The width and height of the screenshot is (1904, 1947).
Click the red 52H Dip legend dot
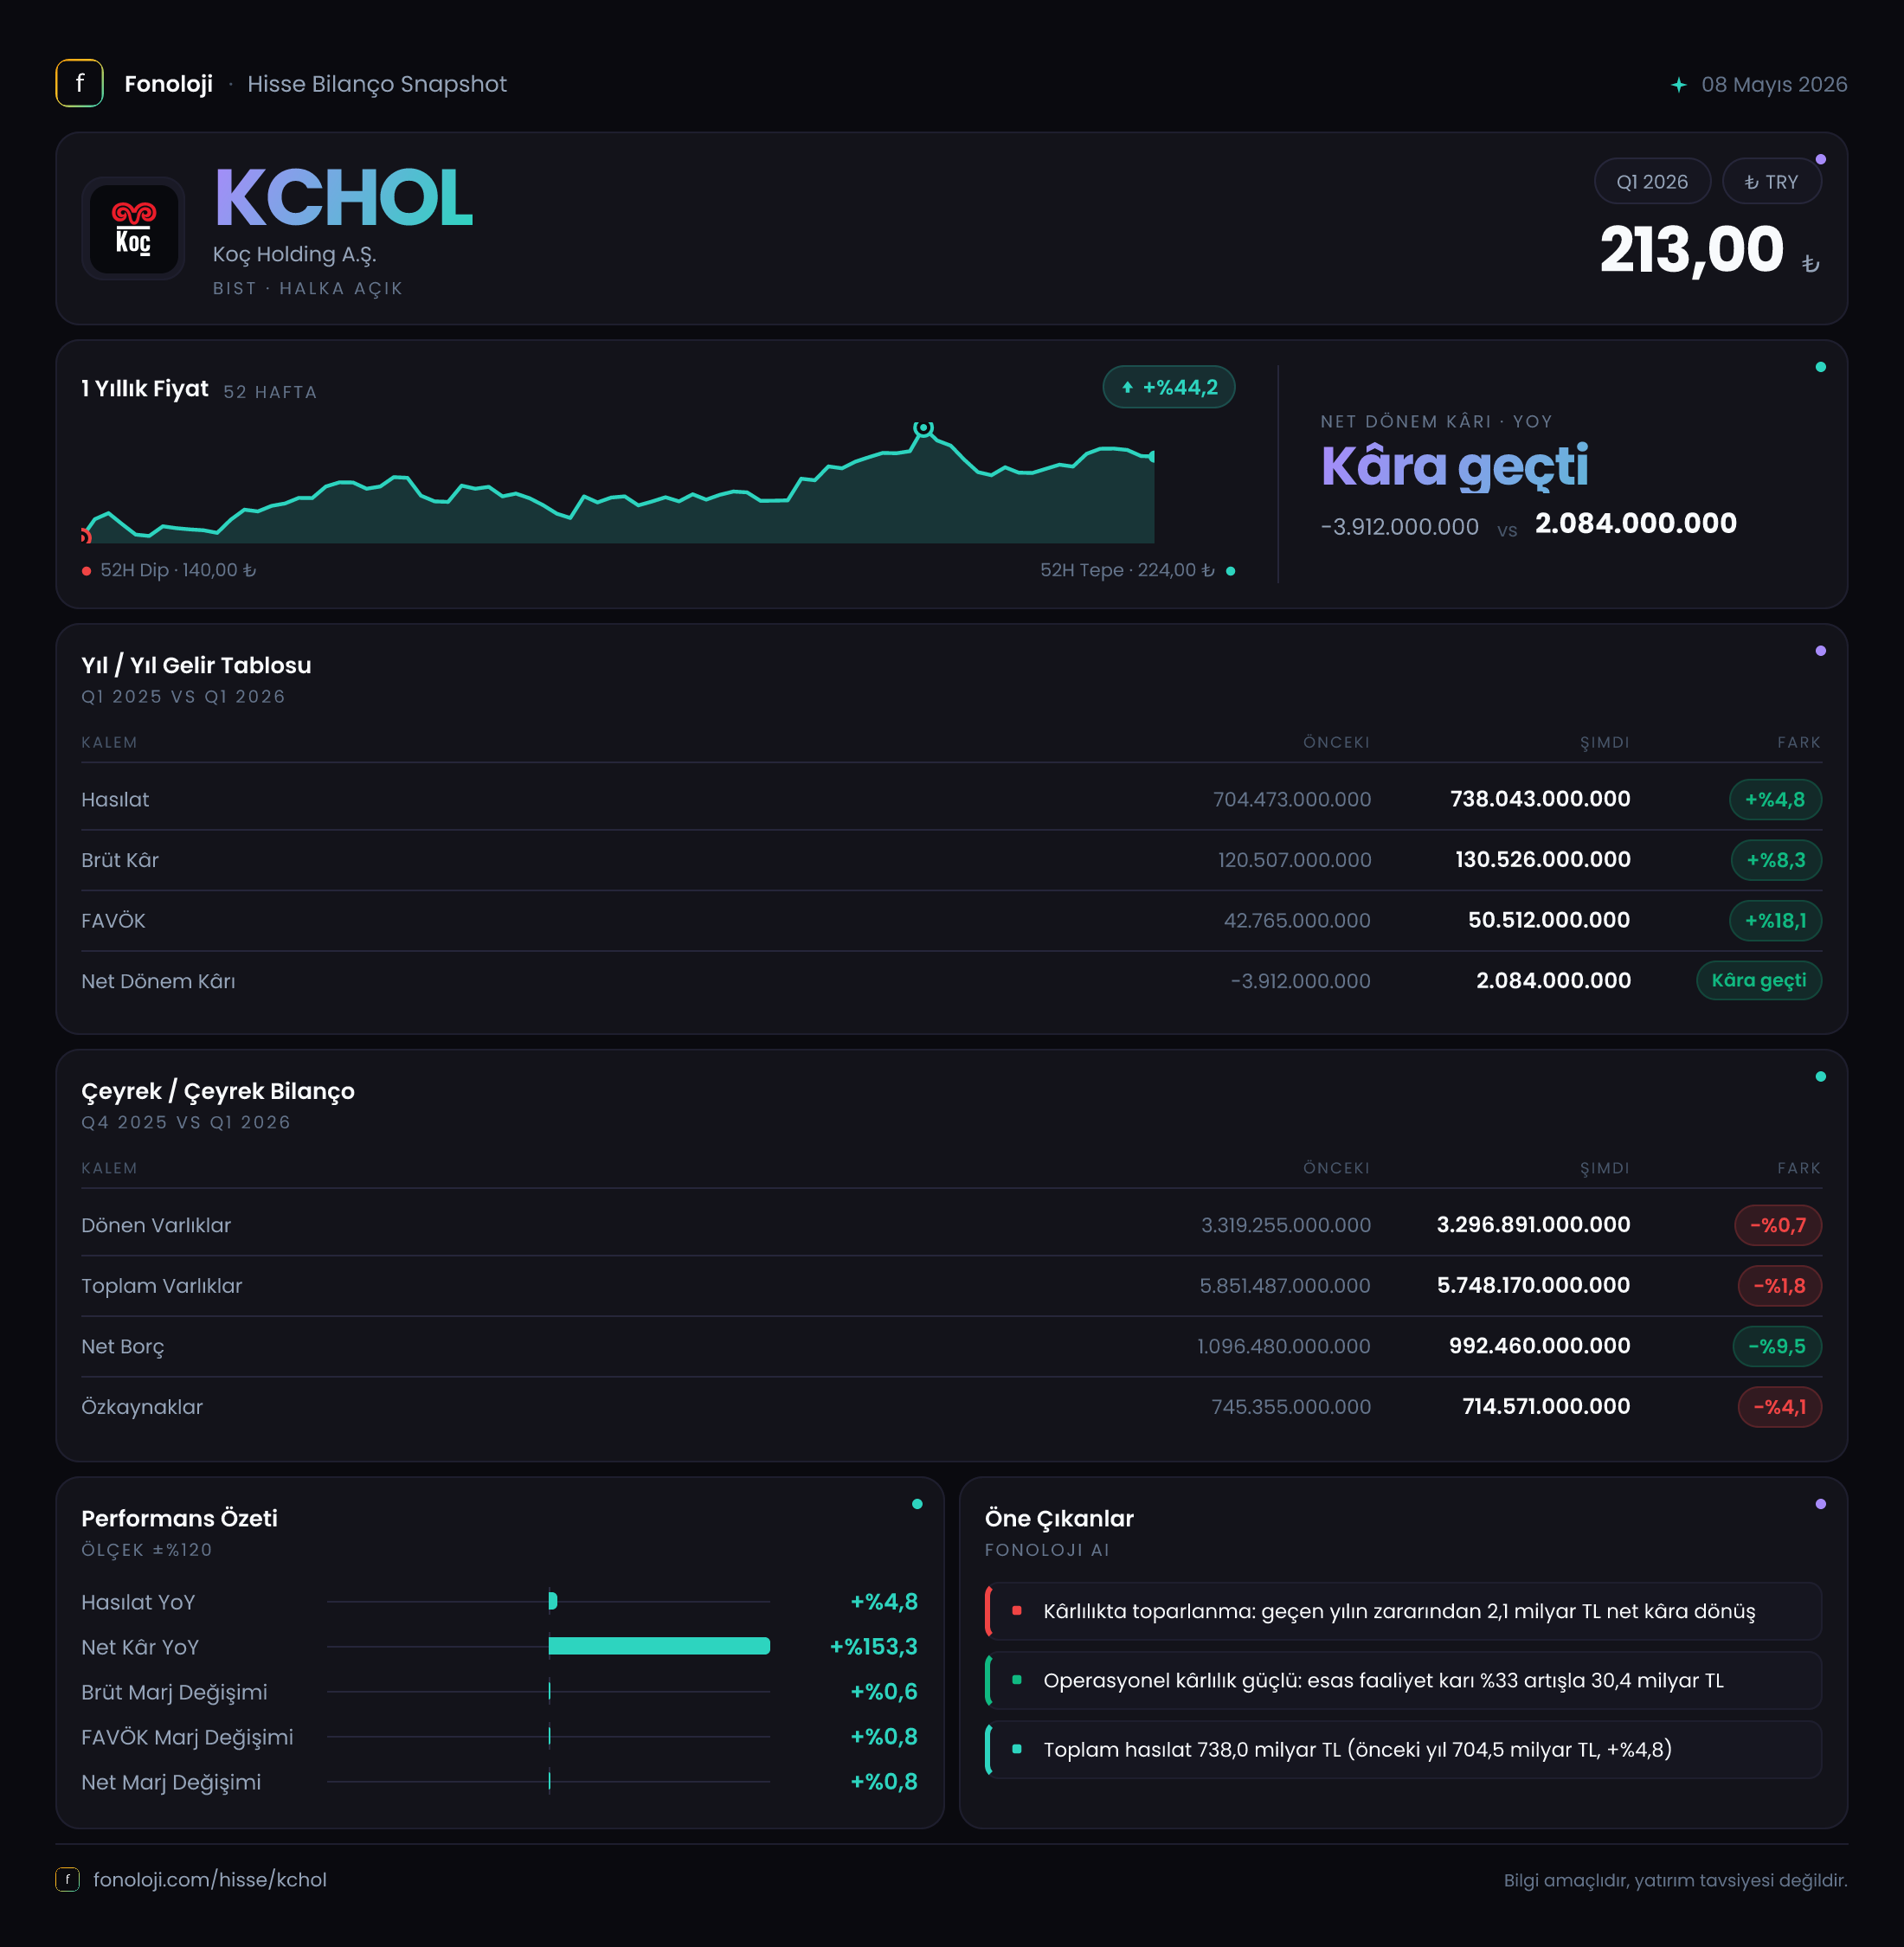pyautogui.click(x=87, y=571)
